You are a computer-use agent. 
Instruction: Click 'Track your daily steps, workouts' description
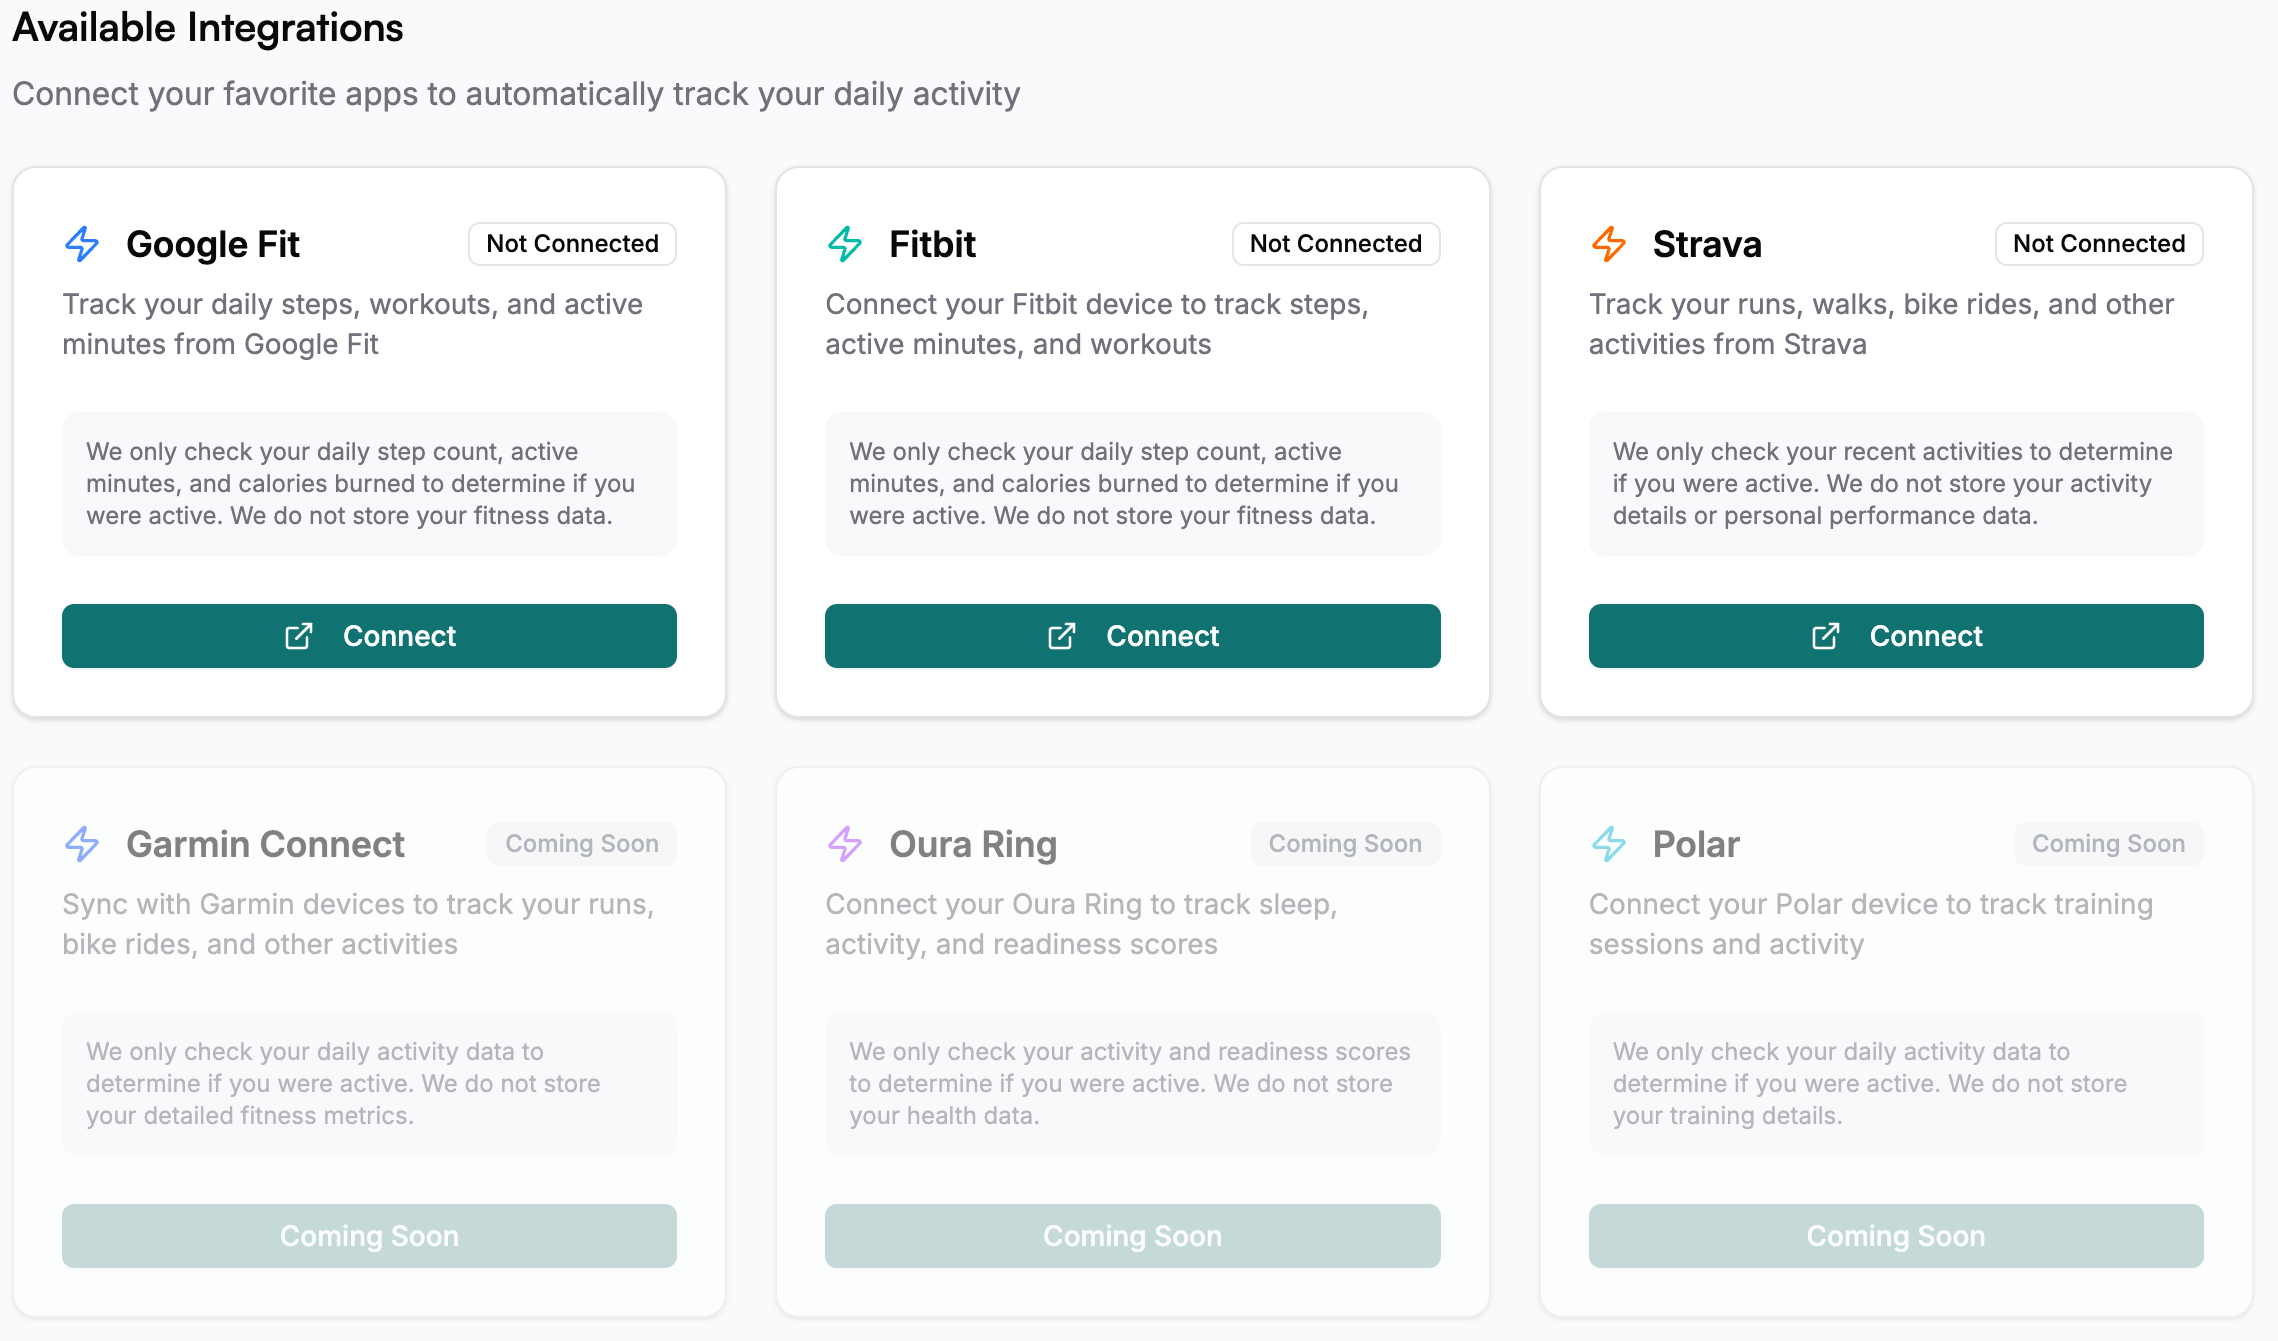point(352,324)
